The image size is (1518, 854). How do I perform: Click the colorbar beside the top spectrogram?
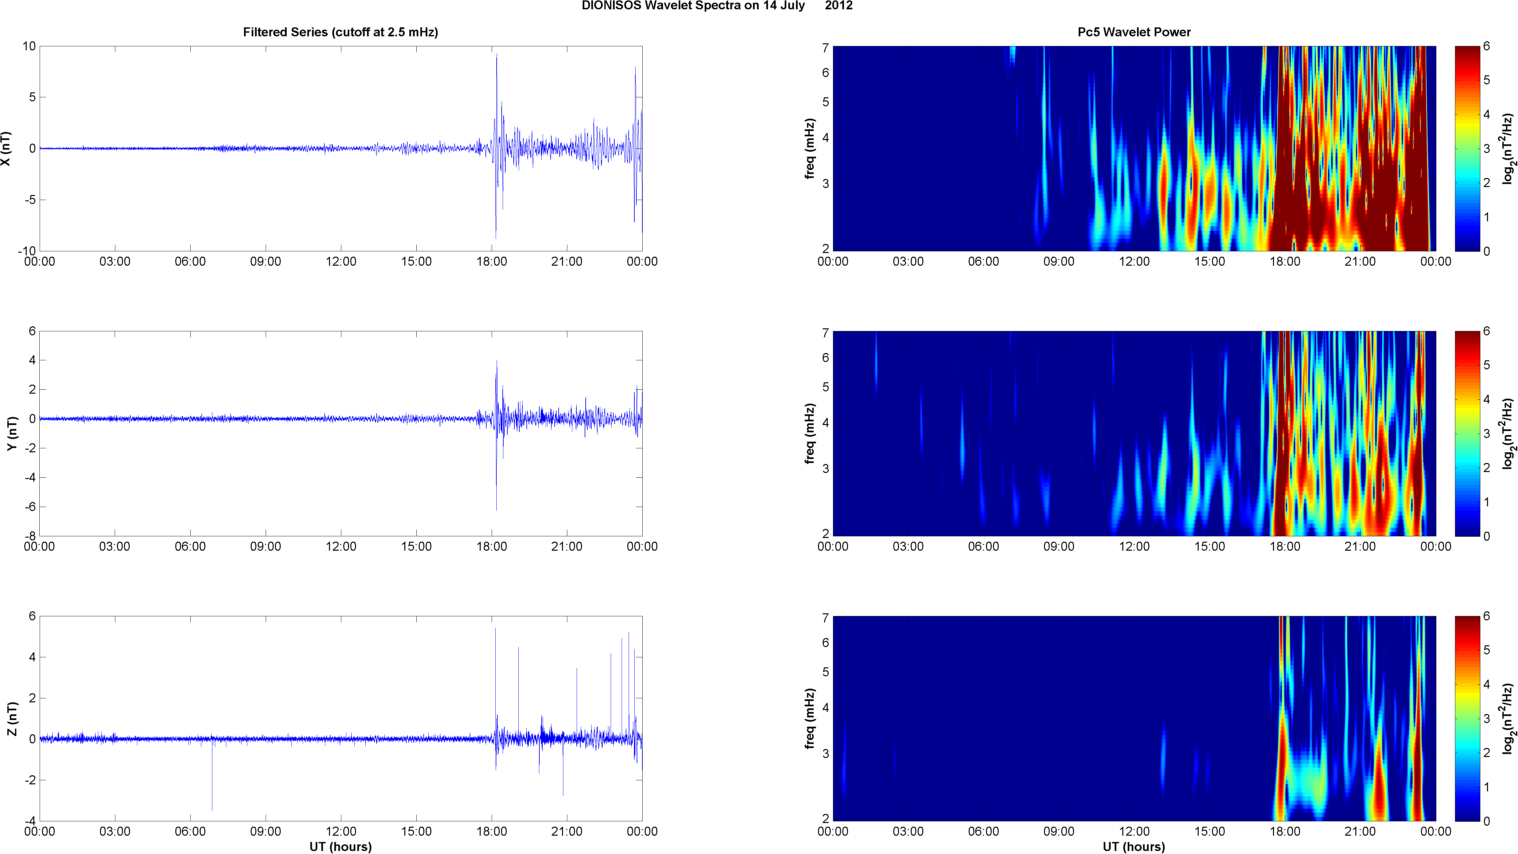[1466, 148]
